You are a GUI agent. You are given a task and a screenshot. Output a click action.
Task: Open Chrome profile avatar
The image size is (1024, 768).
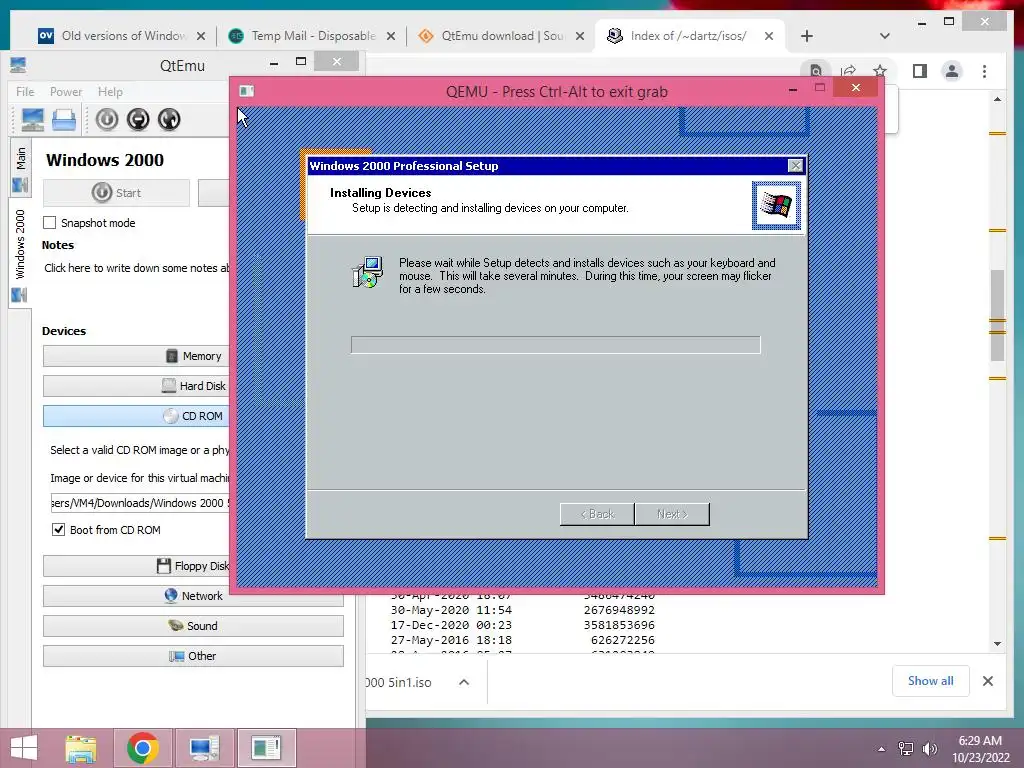[952, 71]
